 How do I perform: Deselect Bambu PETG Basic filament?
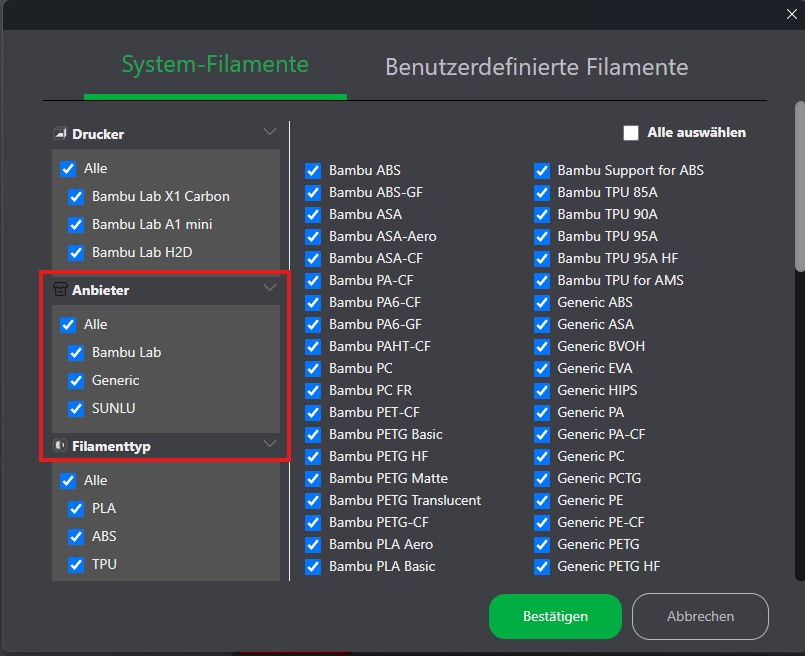[x=313, y=435]
